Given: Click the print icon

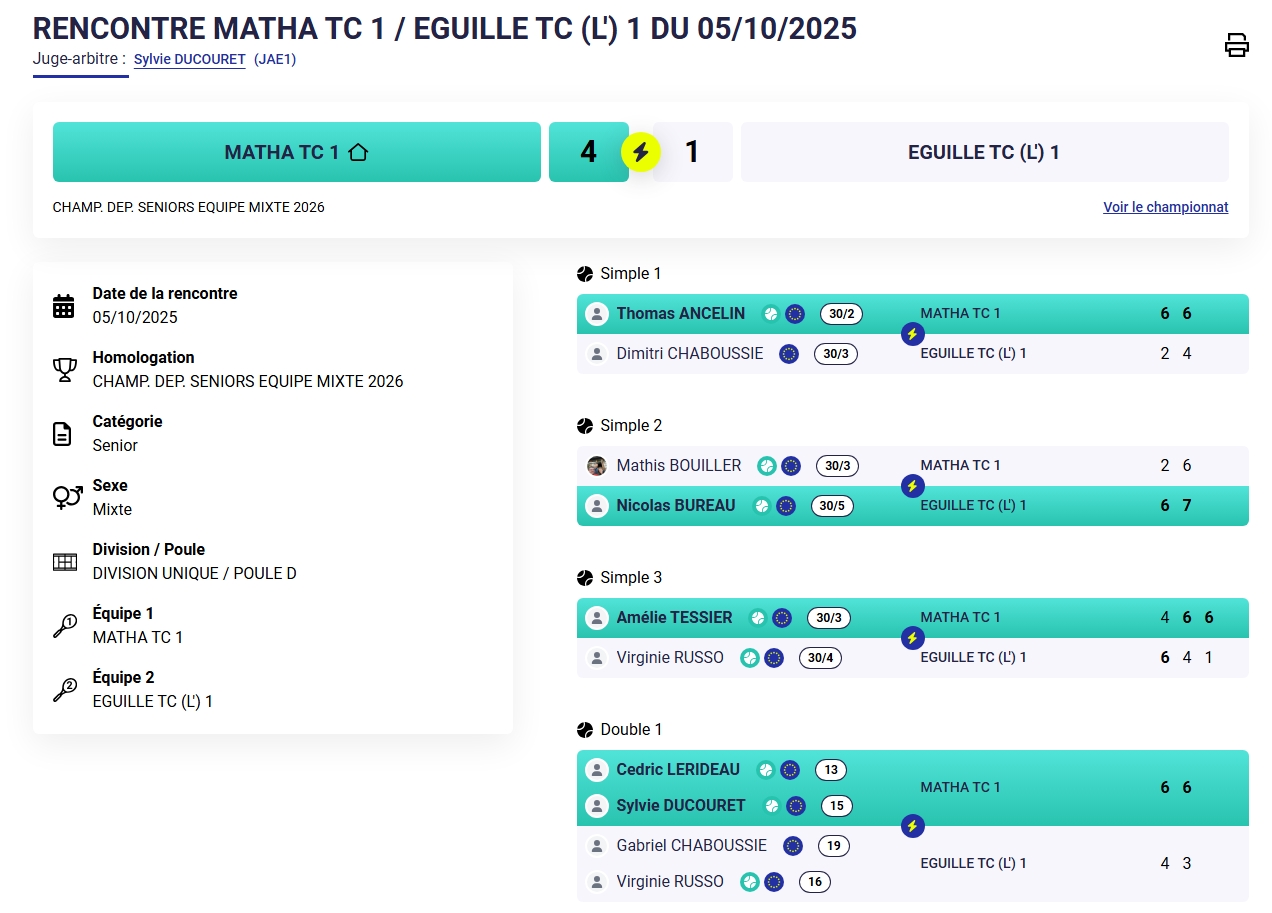Looking at the screenshot, I should tap(1237, 45).
